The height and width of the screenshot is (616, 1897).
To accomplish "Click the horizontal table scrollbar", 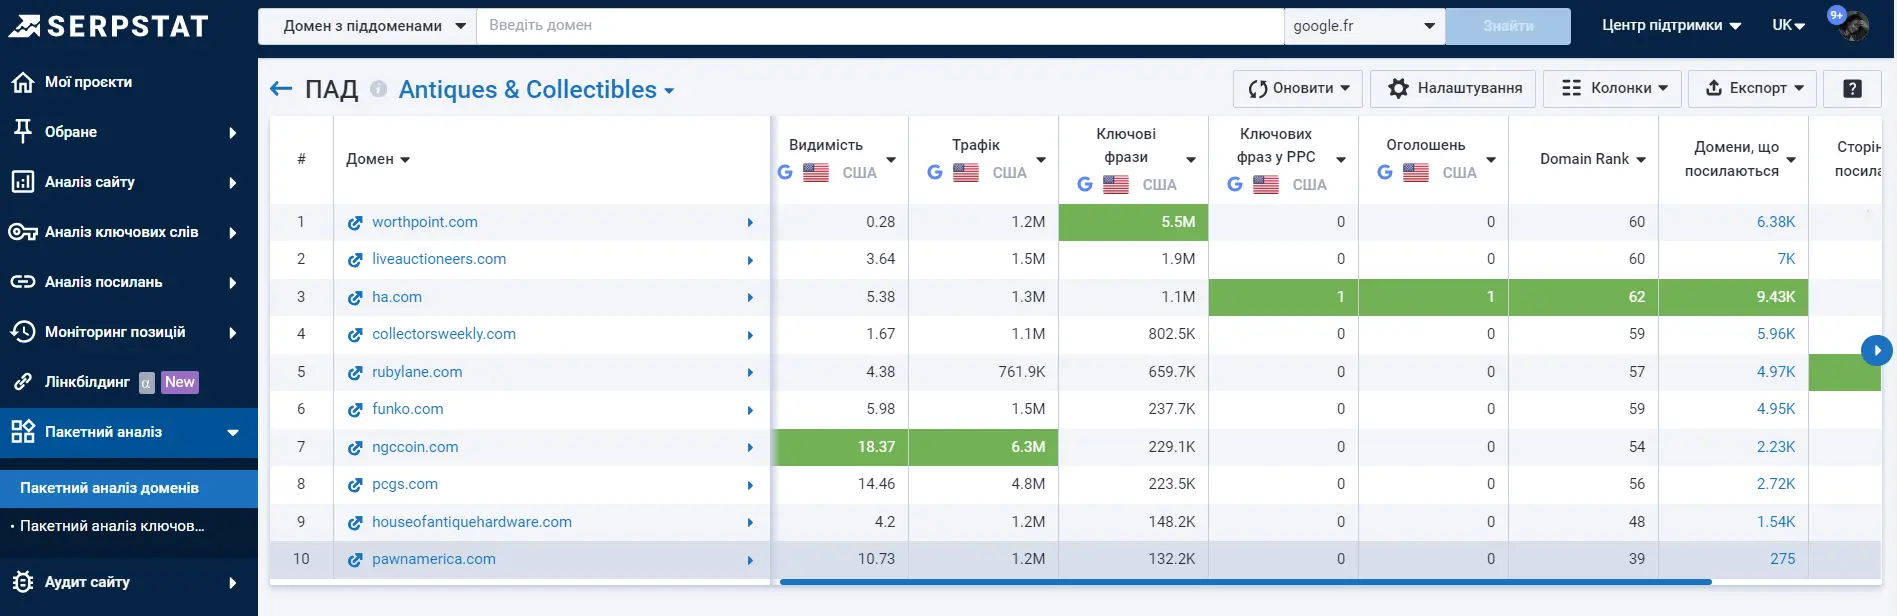I will (1245, 582).
